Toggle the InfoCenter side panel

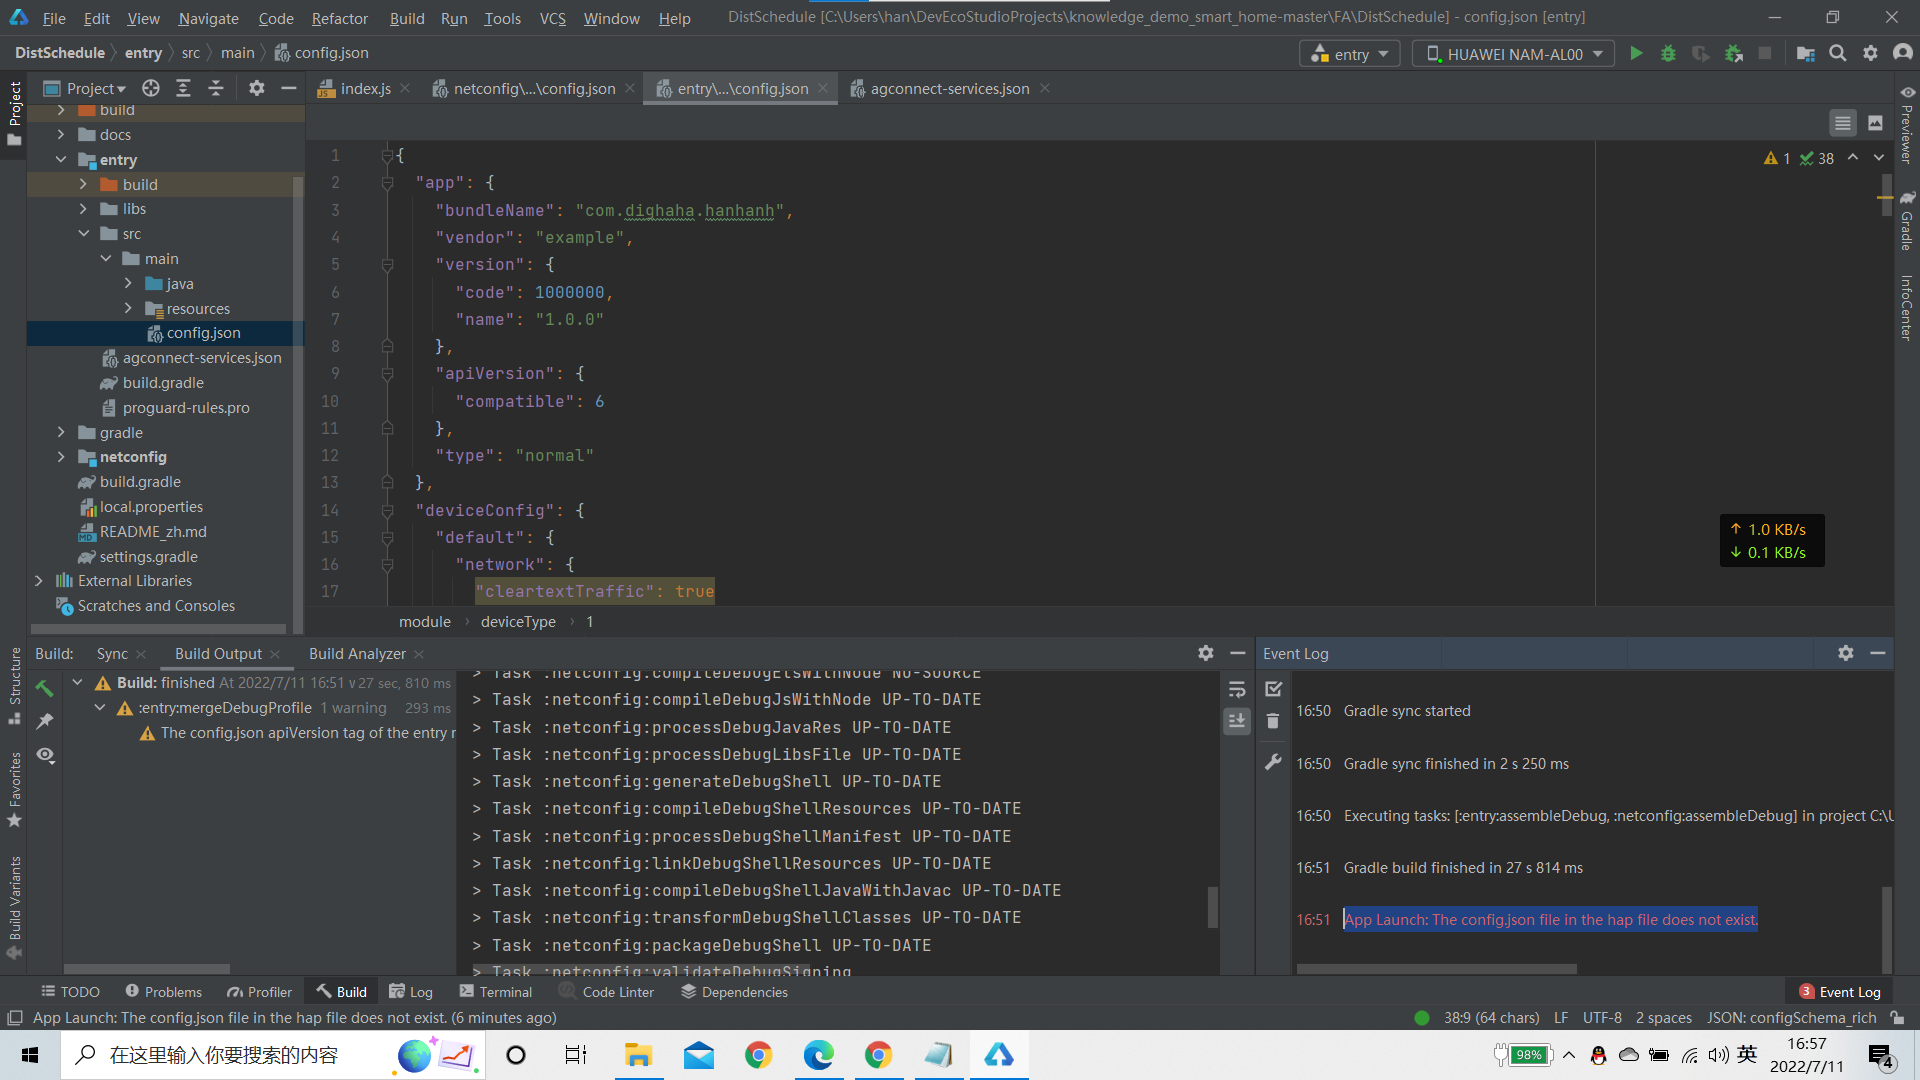tap(1907, 308)
